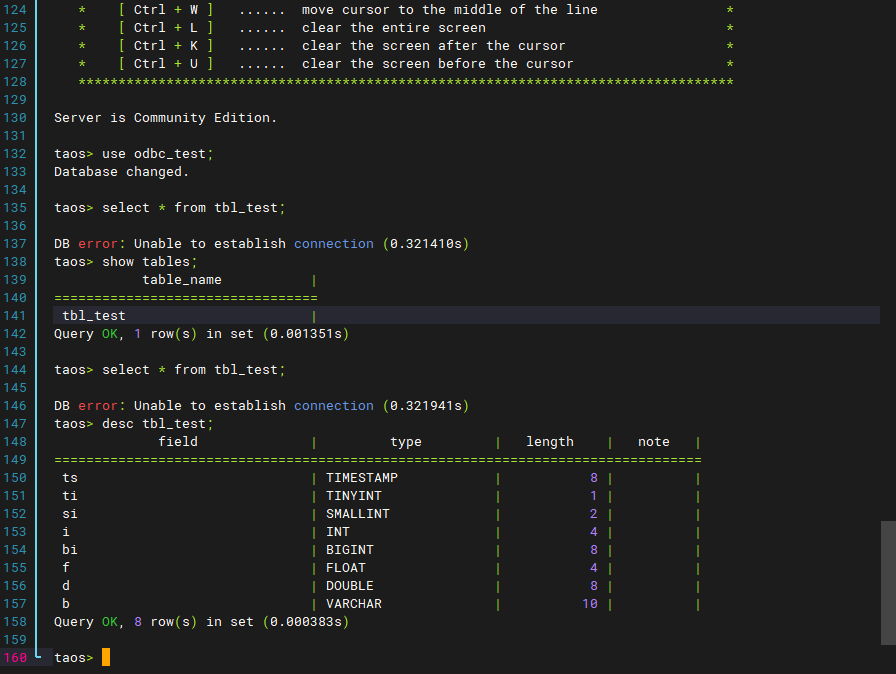Click the TIMESTAMP type cell

(362, 478)
